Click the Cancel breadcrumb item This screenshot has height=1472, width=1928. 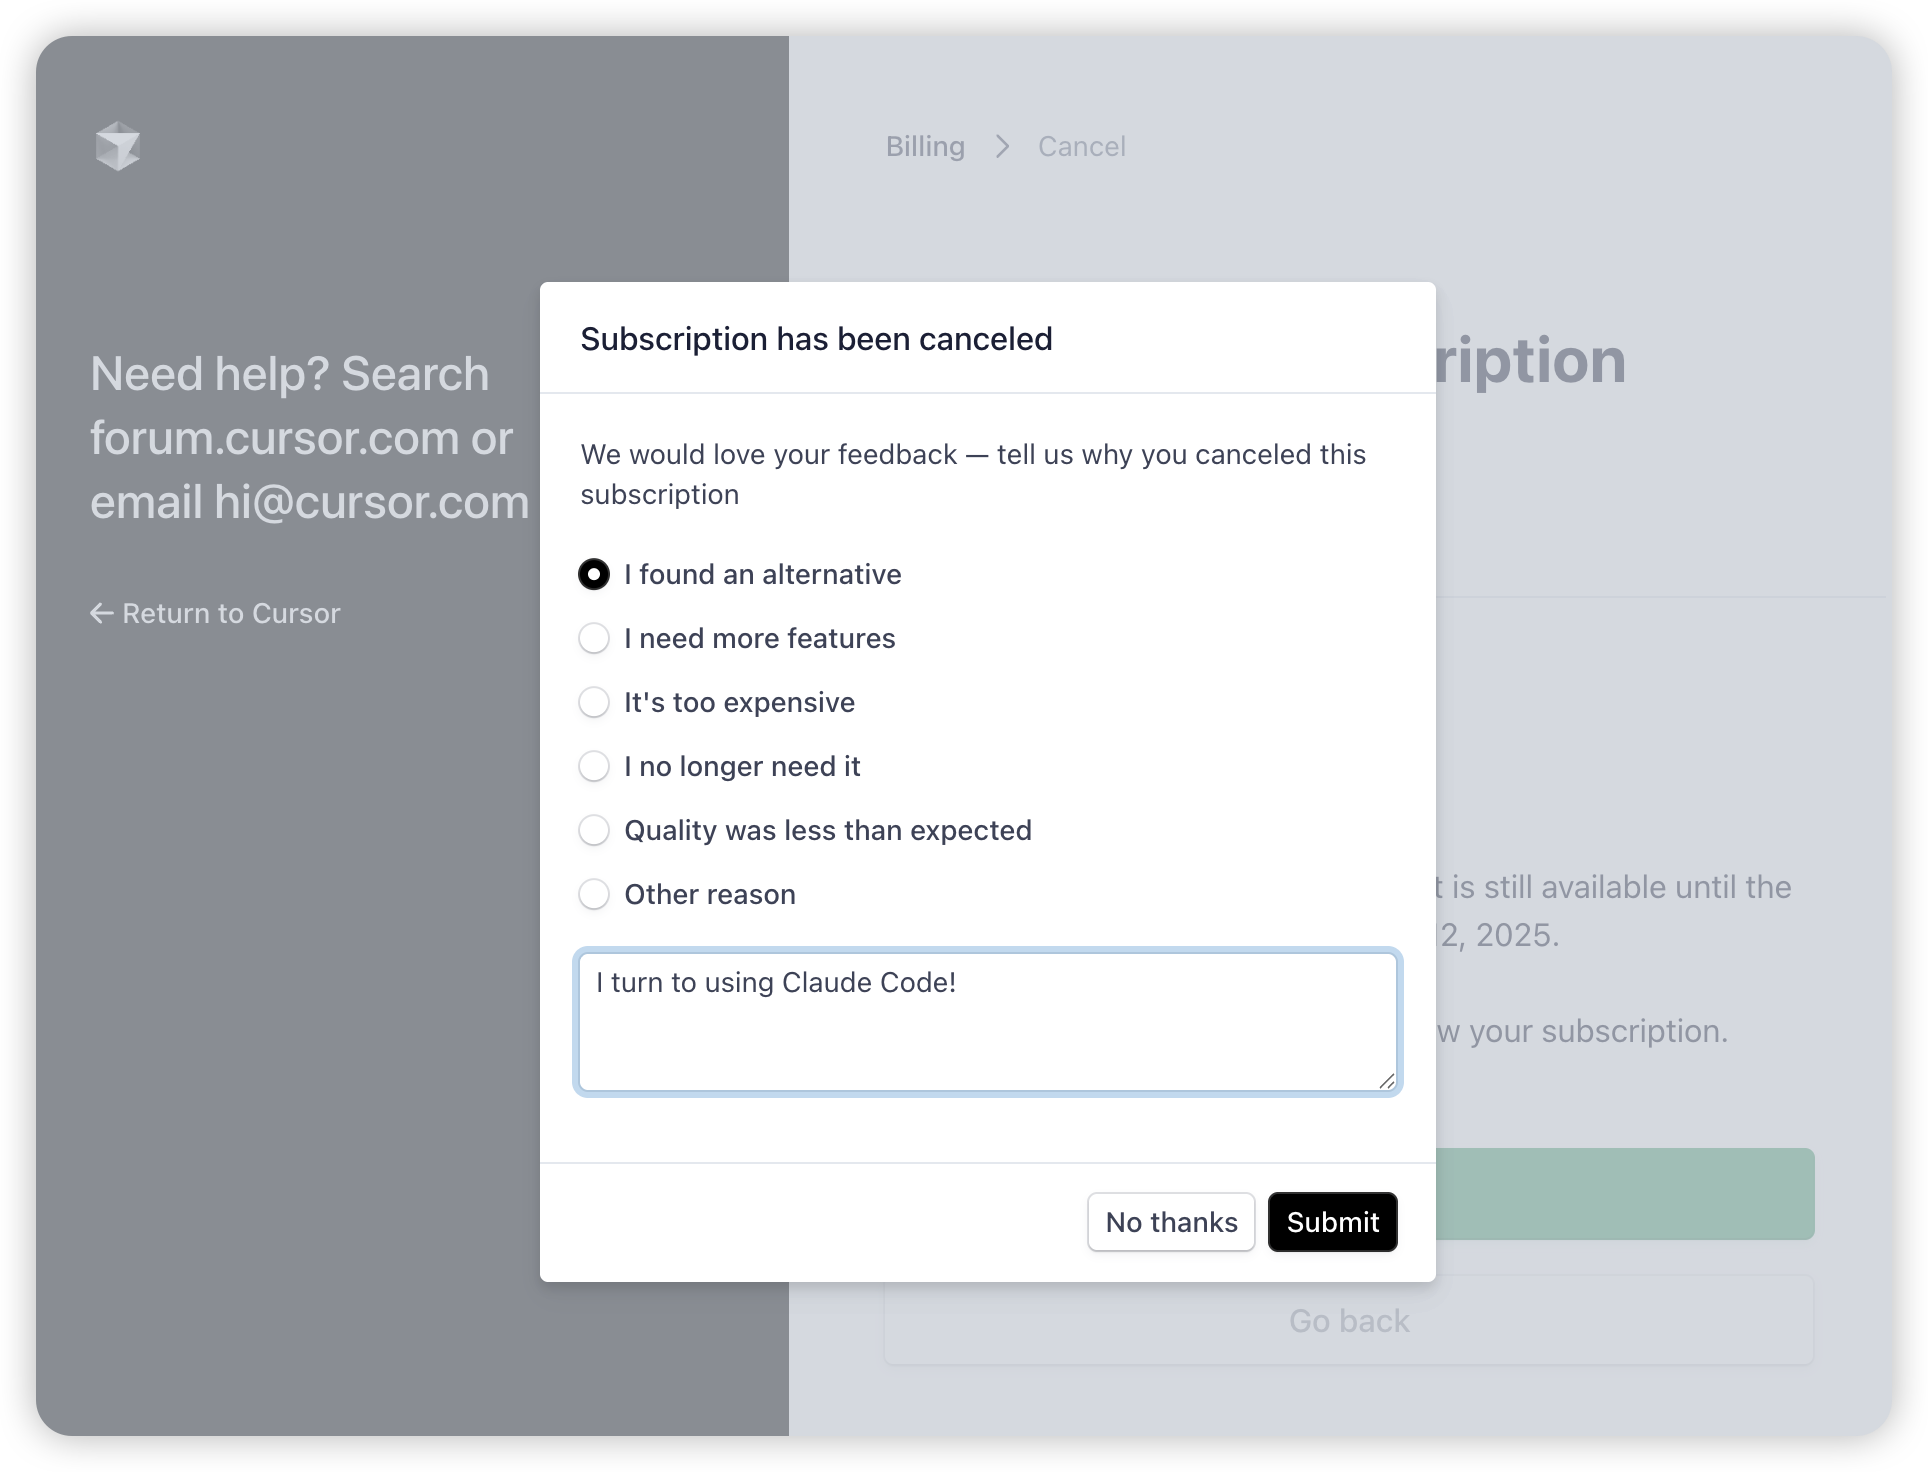coord(1081,146)
